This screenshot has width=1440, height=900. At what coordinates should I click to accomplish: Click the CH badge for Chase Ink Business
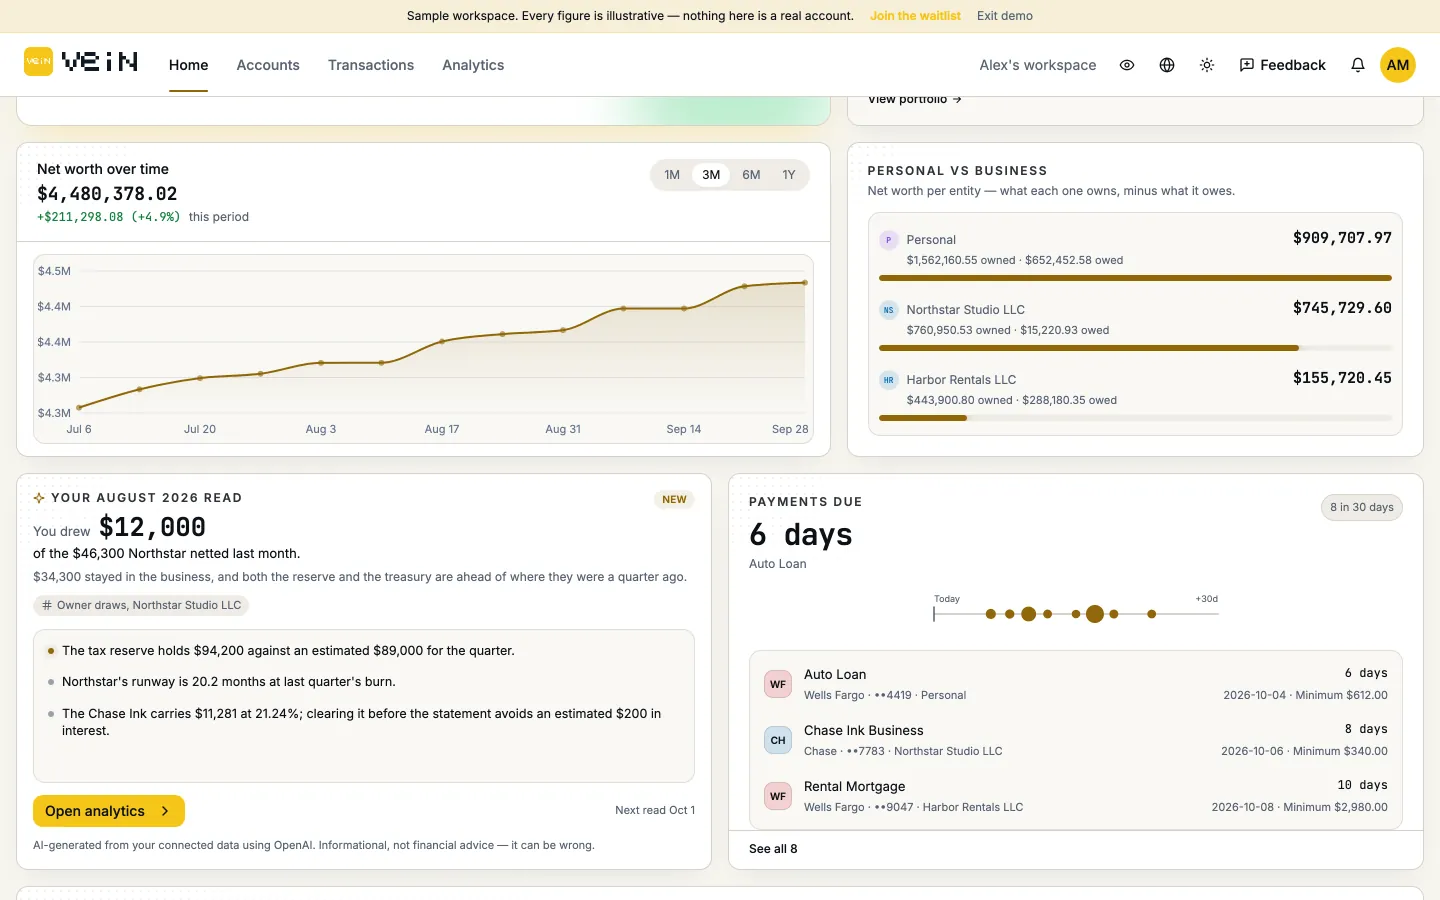point(778,741)
